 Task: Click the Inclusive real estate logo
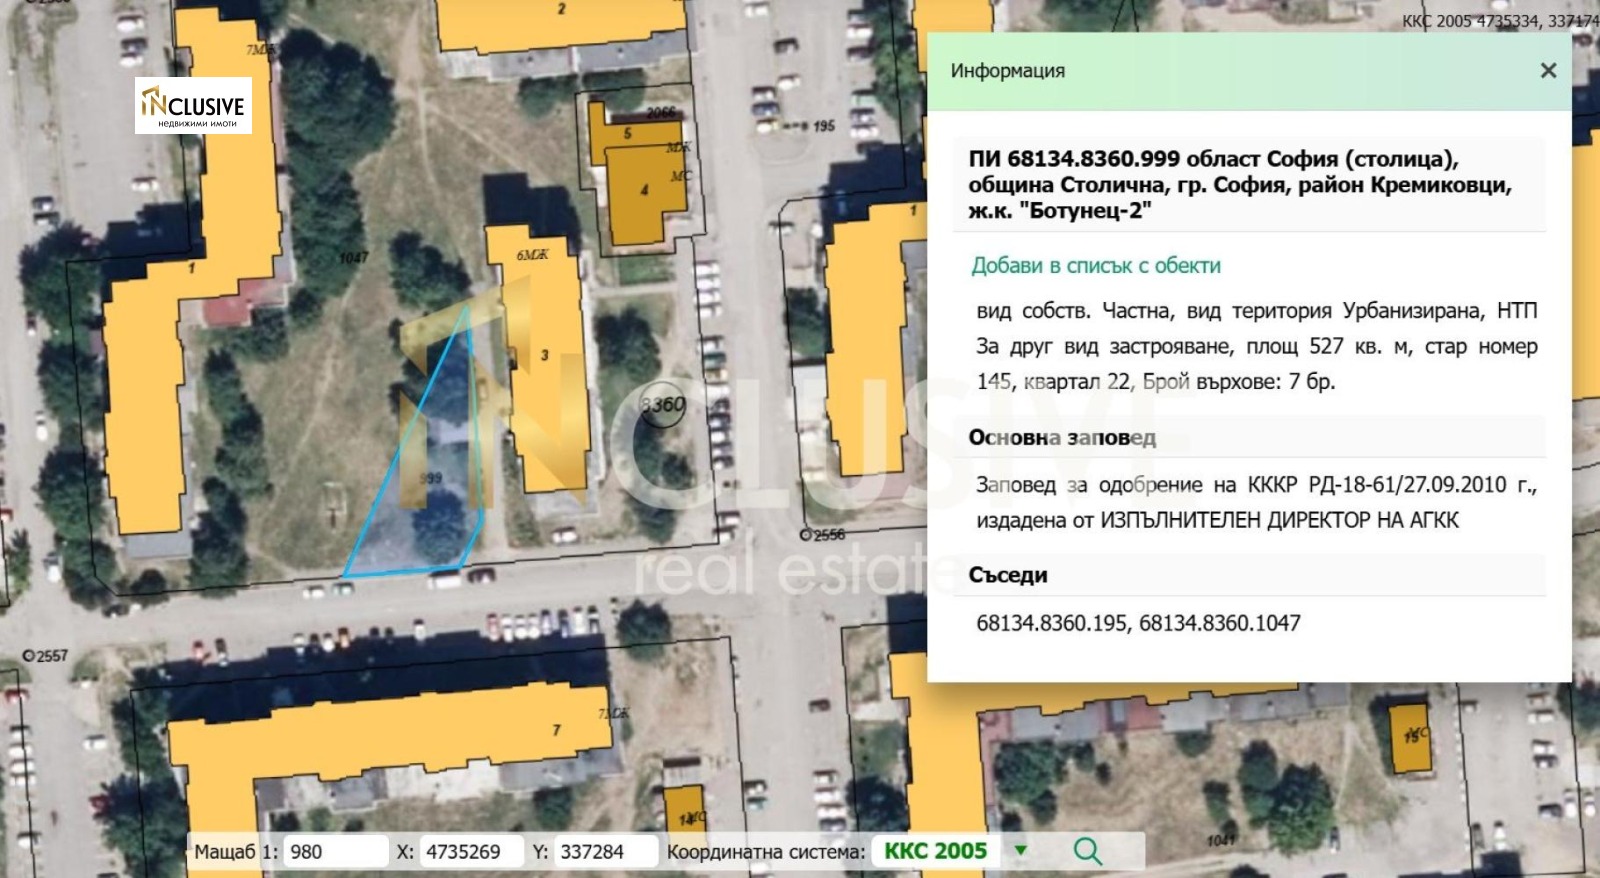point(193,105)
